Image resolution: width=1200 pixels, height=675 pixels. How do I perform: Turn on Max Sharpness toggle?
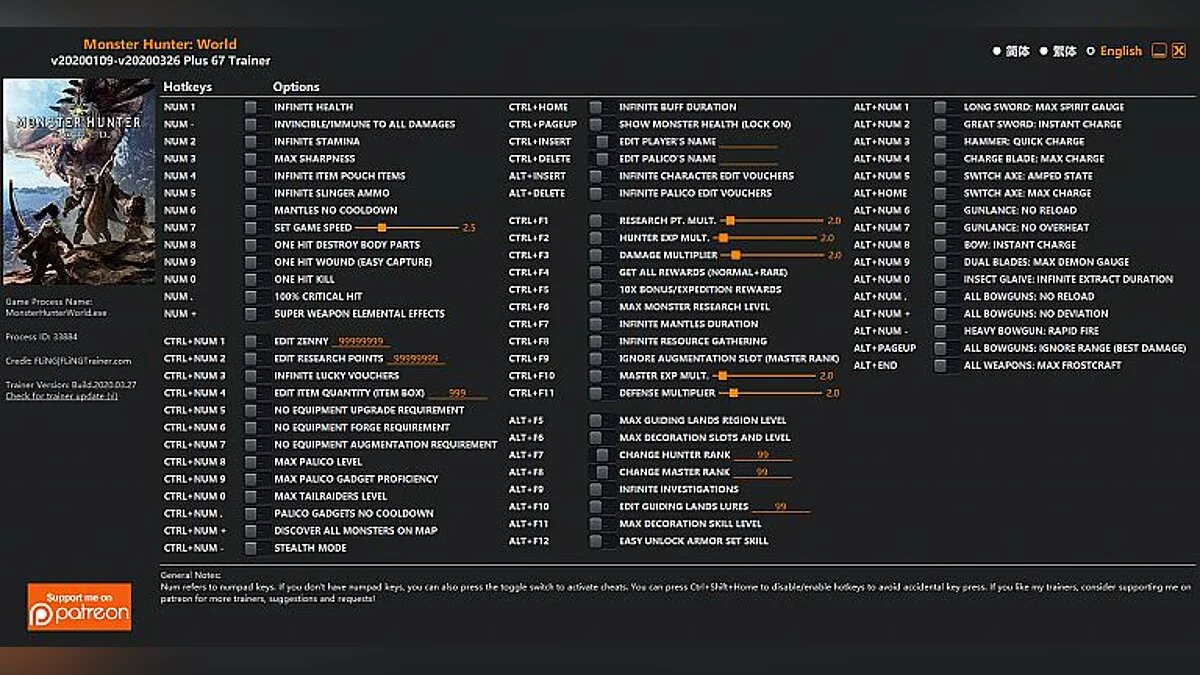251,159
